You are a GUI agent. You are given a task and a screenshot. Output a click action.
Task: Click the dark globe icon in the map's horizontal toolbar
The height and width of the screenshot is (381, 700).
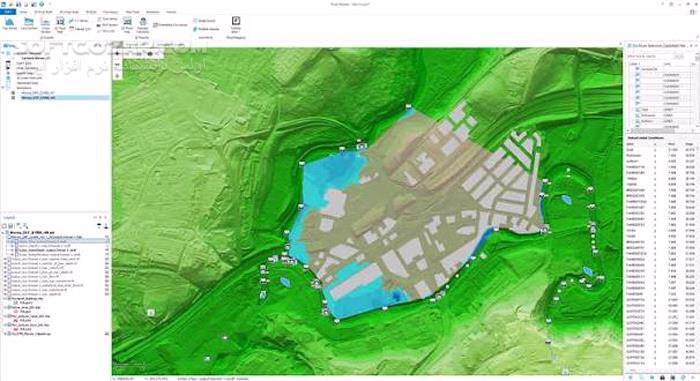[150, 54]
